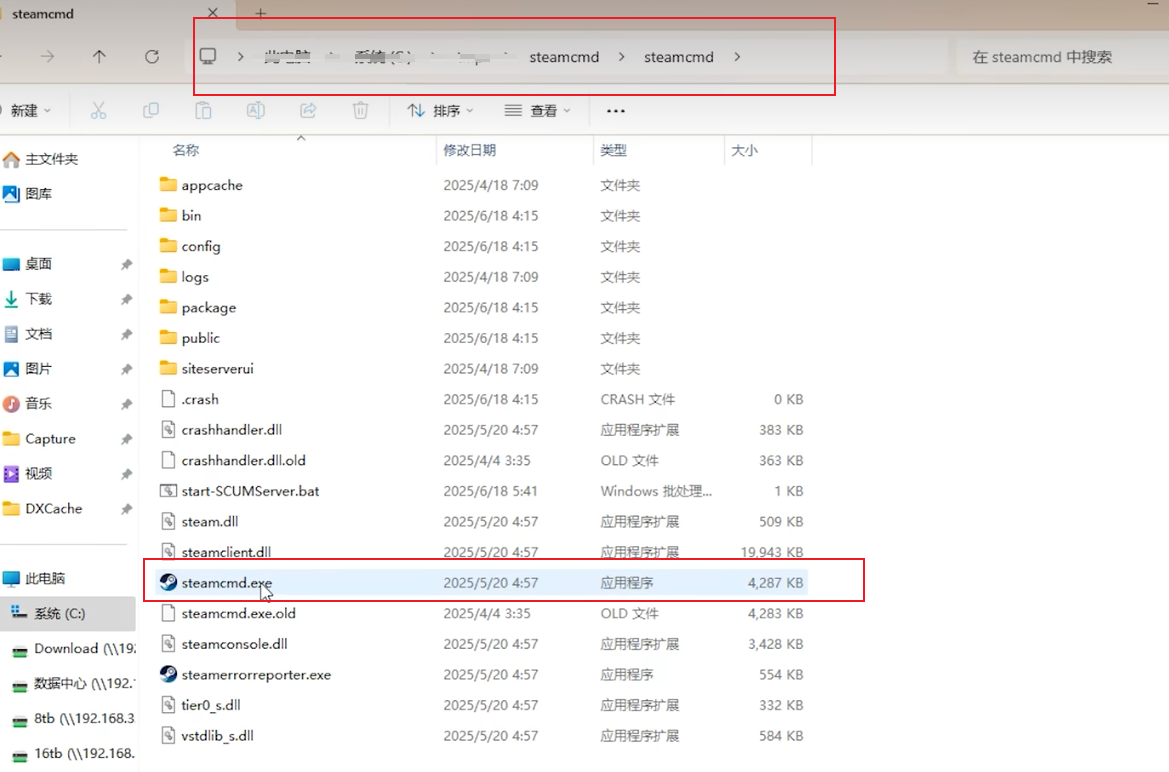Select the bin folder

pyautogui.click(x=482, y=216)
